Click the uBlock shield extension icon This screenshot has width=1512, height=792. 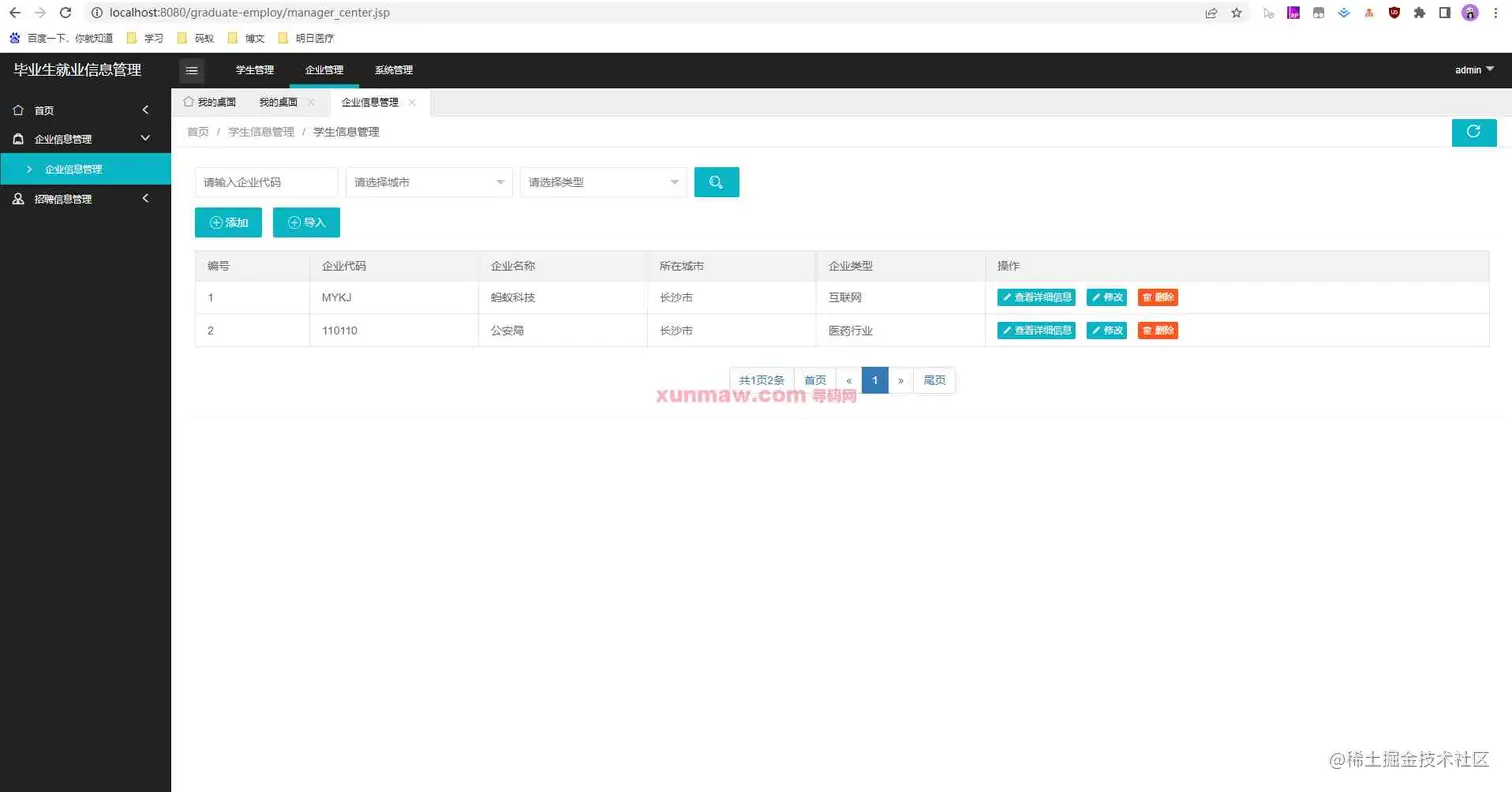[x=1394, y=13]
